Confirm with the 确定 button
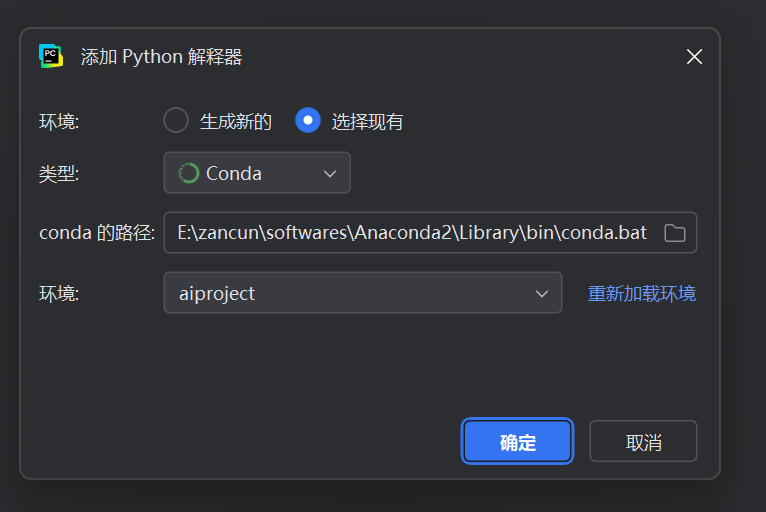This screenshot has height=512, width=766. tap(517, 442)
